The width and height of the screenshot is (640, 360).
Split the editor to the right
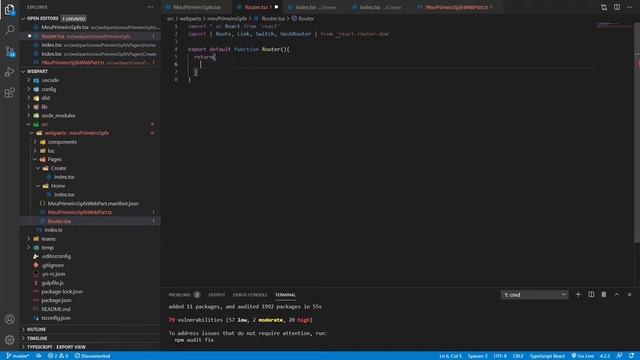[617, 7]
